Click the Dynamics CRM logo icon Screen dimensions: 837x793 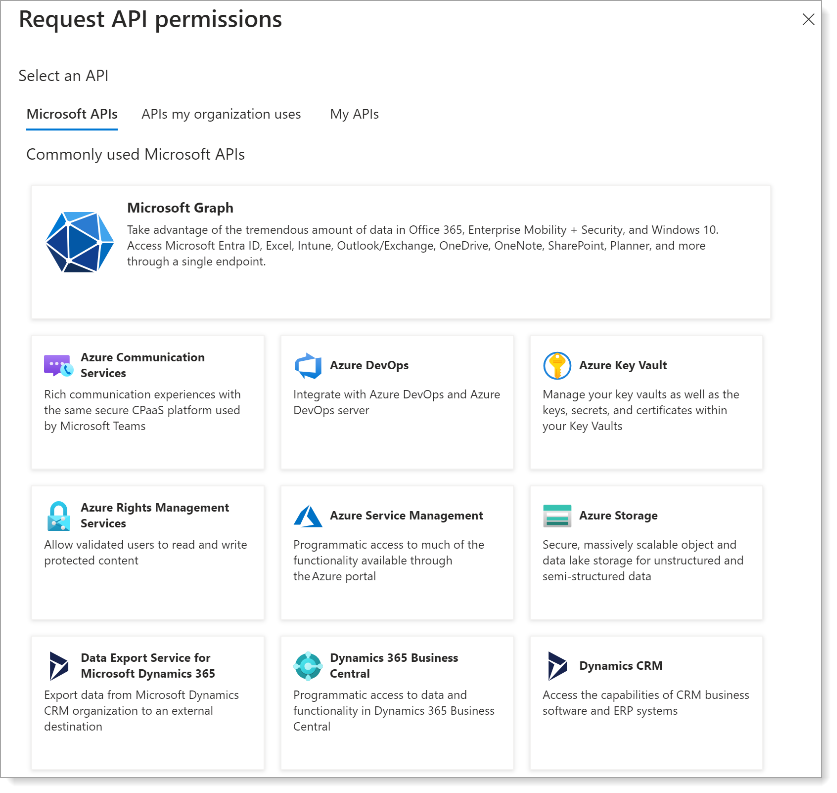(557, 666)
